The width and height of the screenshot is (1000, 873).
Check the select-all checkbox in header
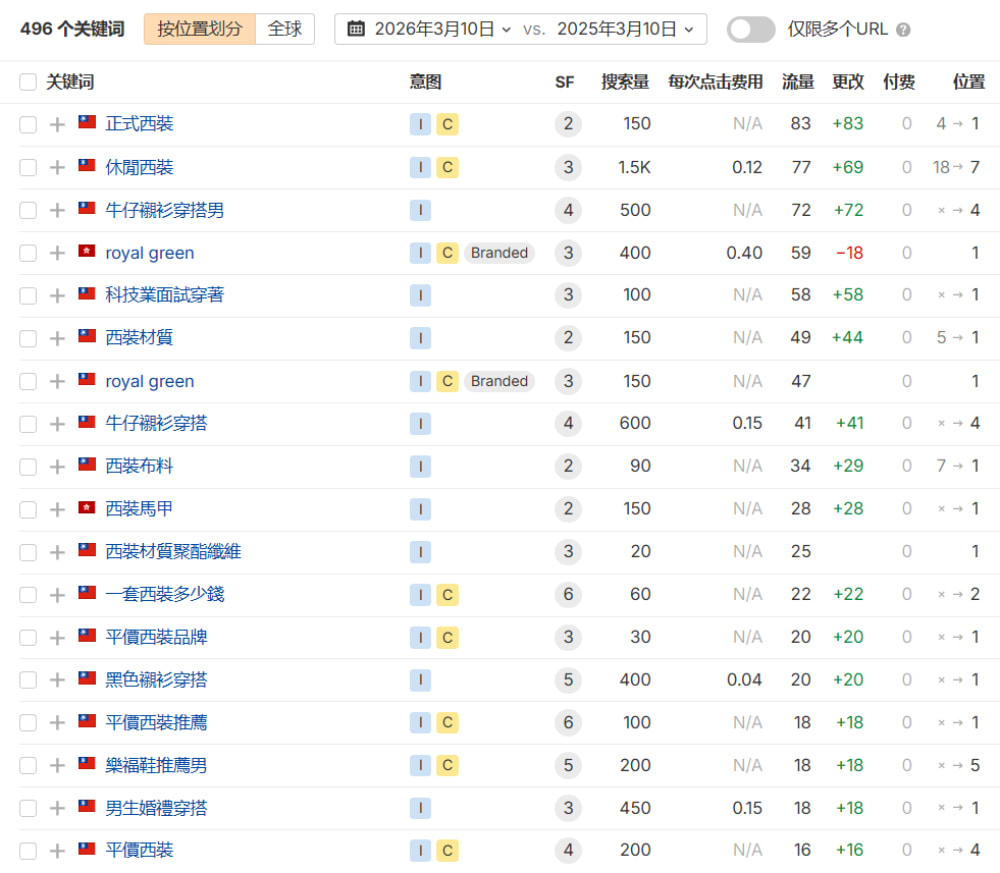coord(28,82)
